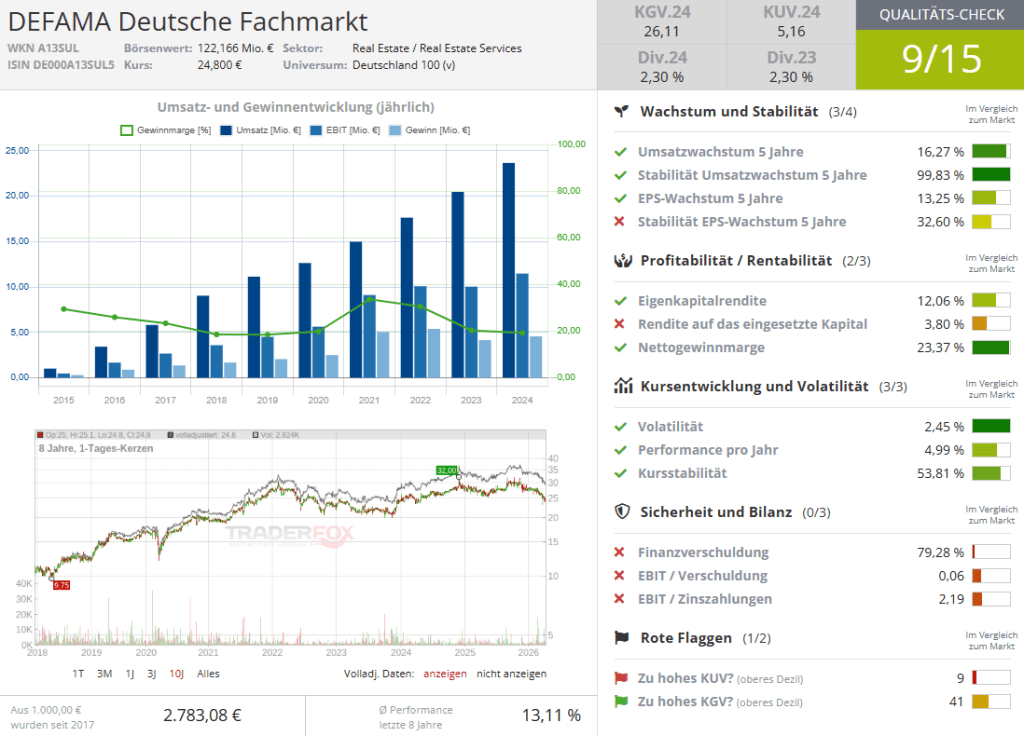Click nicht anzeigen for adjusted data
Viewport: 1024px width, 736px height.
pos(511,674)
